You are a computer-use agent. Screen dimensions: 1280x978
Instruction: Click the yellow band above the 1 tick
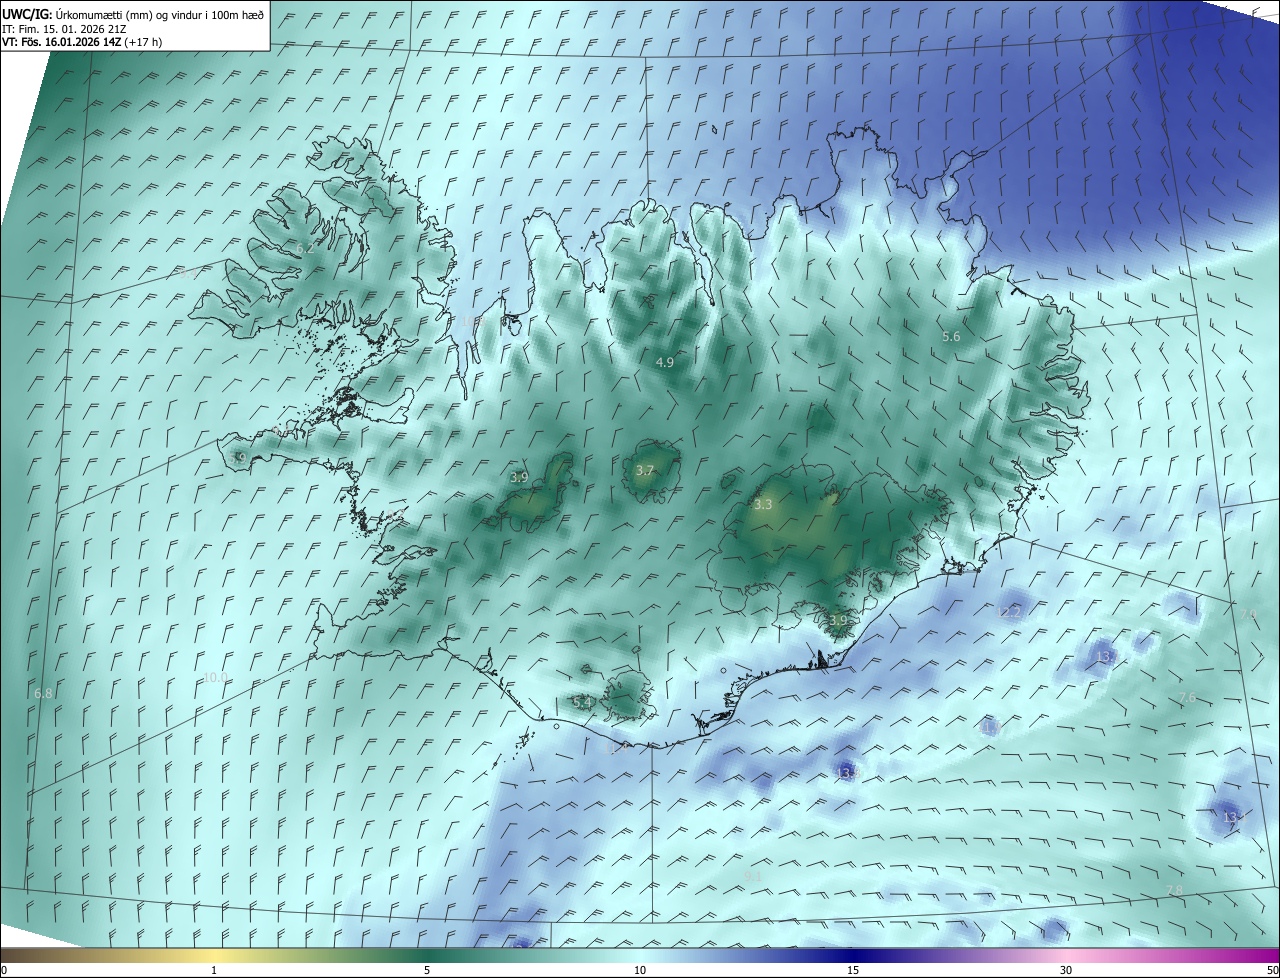214,955
